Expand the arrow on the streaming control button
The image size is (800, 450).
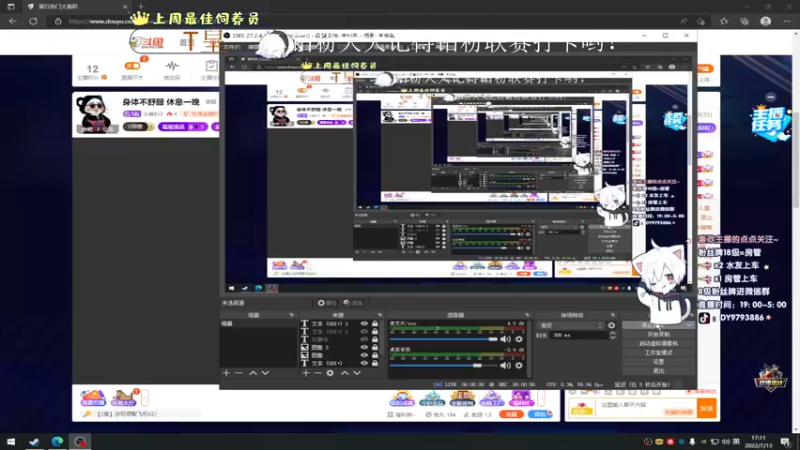689,325
